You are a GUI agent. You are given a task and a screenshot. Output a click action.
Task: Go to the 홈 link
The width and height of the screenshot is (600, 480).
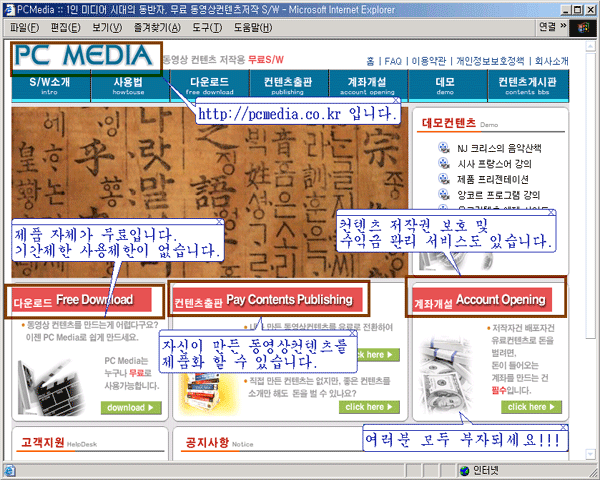click(x=370, y=61)
